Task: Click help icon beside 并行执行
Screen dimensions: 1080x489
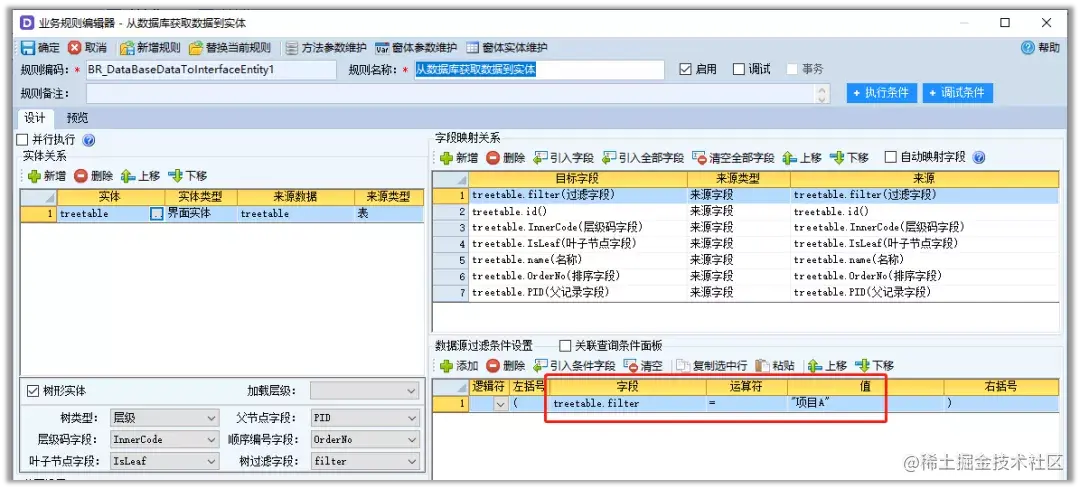Action: point(89,140)
